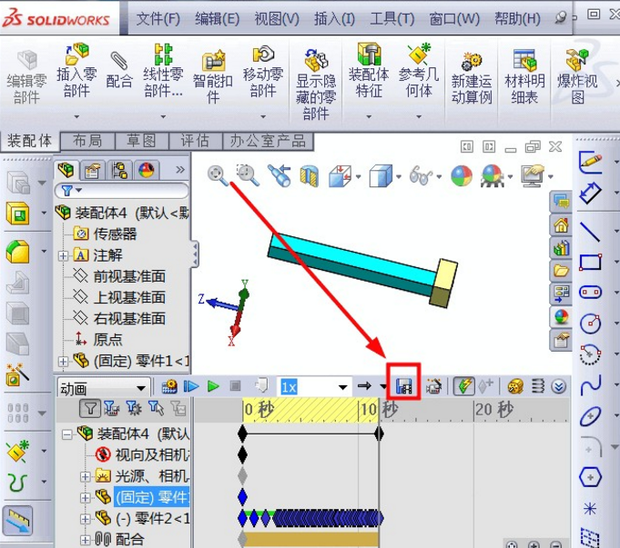Open the 编辑(E) menu
620x548 pixels.
pos(217,19)
